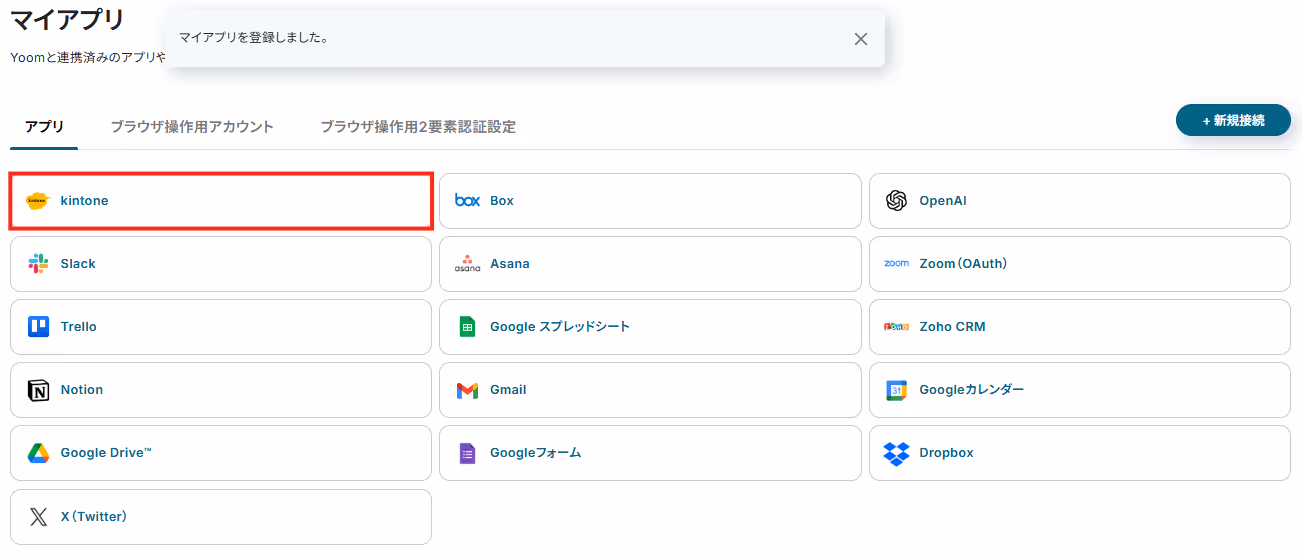Click the Google Forms purple icon
The height and width of the screenshot is (559, 1302).
coord(467,453)
